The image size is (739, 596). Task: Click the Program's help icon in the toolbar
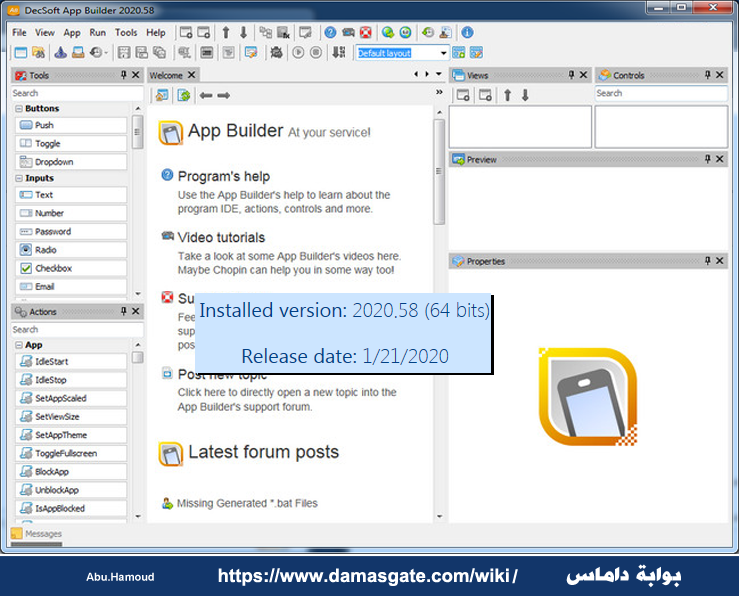point(330,33)
